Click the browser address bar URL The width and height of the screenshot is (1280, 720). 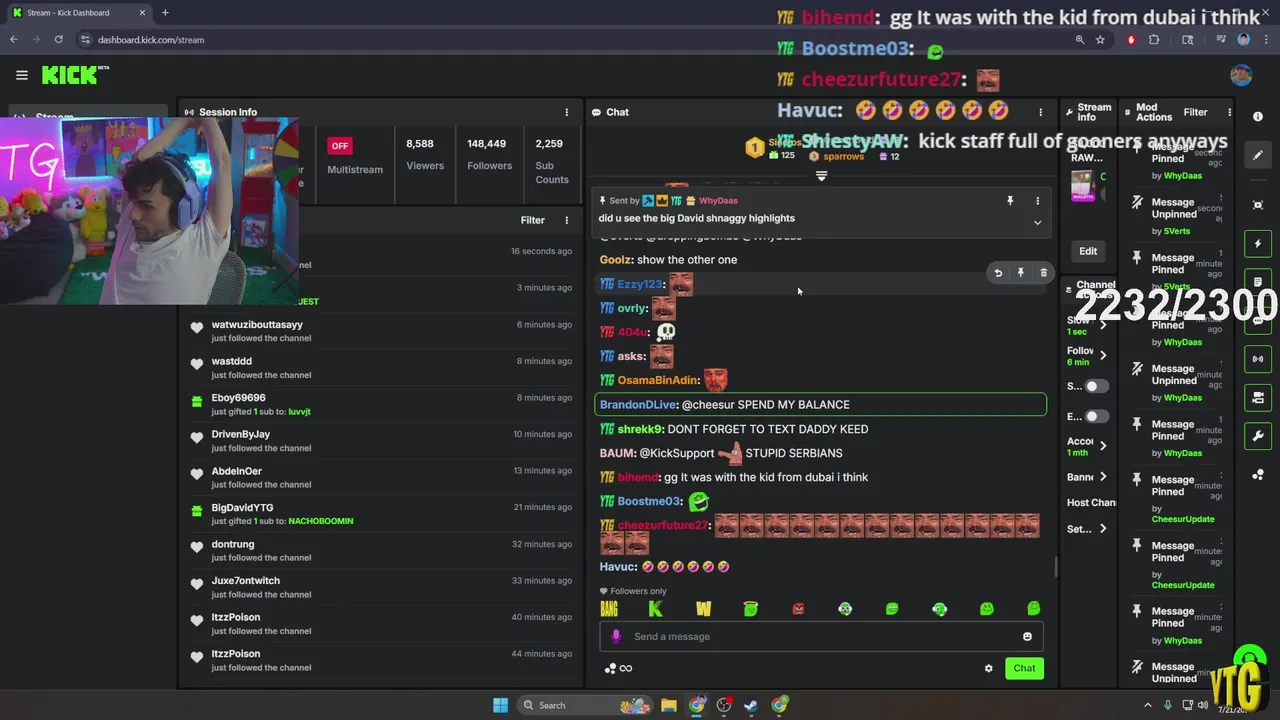151,40
